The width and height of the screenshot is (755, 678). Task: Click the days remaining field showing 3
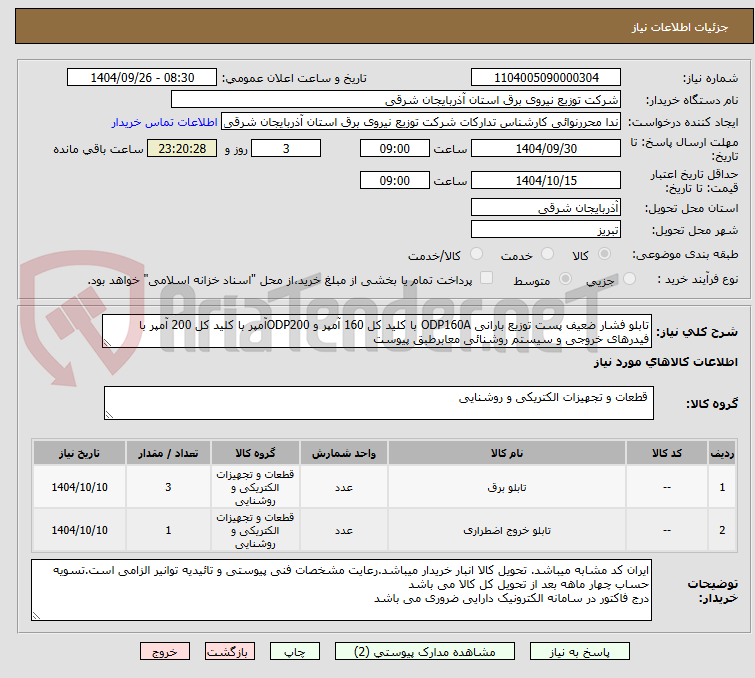tap(286, 148)
